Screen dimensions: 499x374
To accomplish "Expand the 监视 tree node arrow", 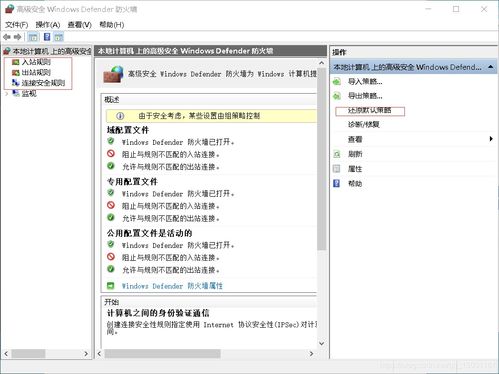I will (x=6, y=94).
